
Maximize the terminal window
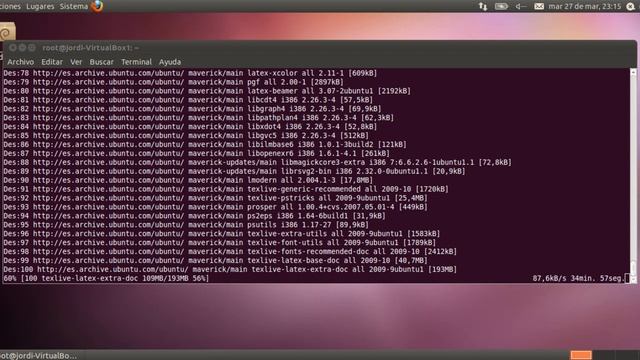(32, 48)
